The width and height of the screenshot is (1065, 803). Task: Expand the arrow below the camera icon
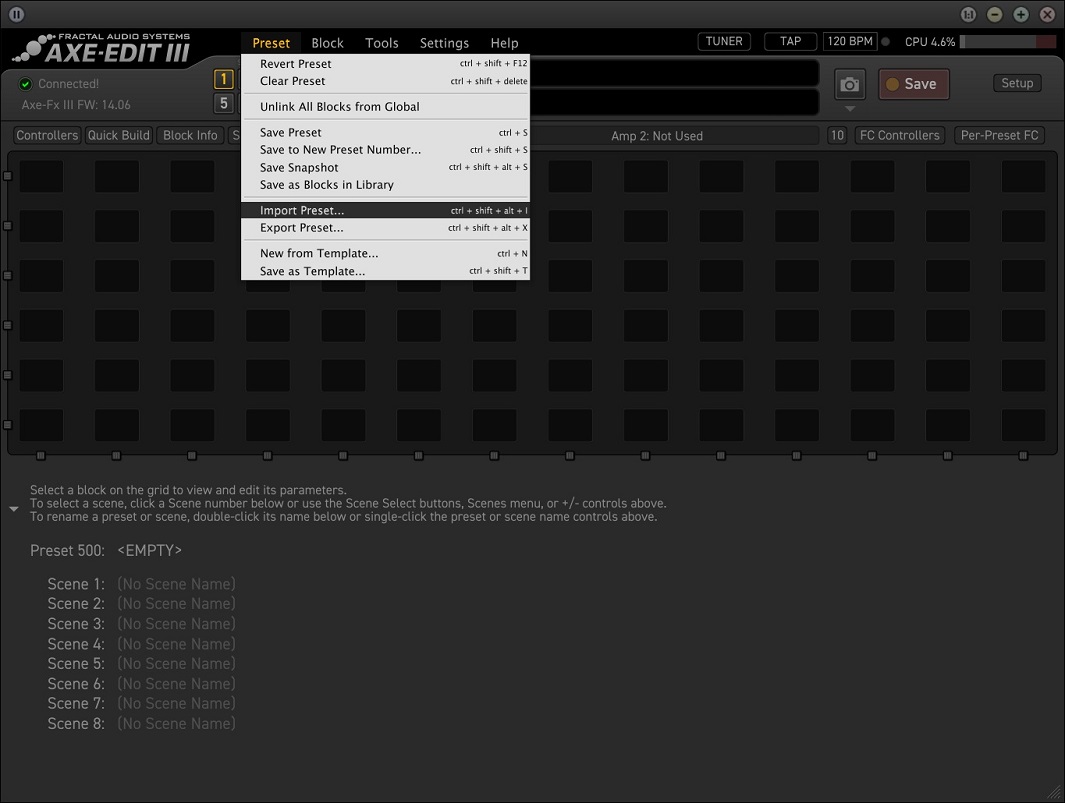849,108
